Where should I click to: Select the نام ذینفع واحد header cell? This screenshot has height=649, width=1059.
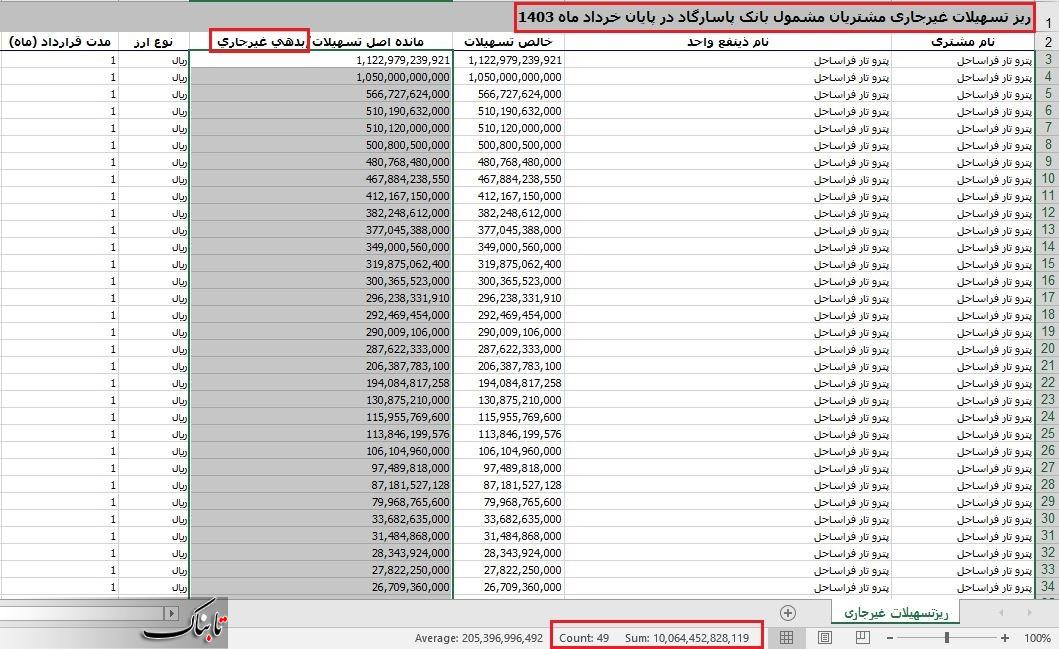727,41
